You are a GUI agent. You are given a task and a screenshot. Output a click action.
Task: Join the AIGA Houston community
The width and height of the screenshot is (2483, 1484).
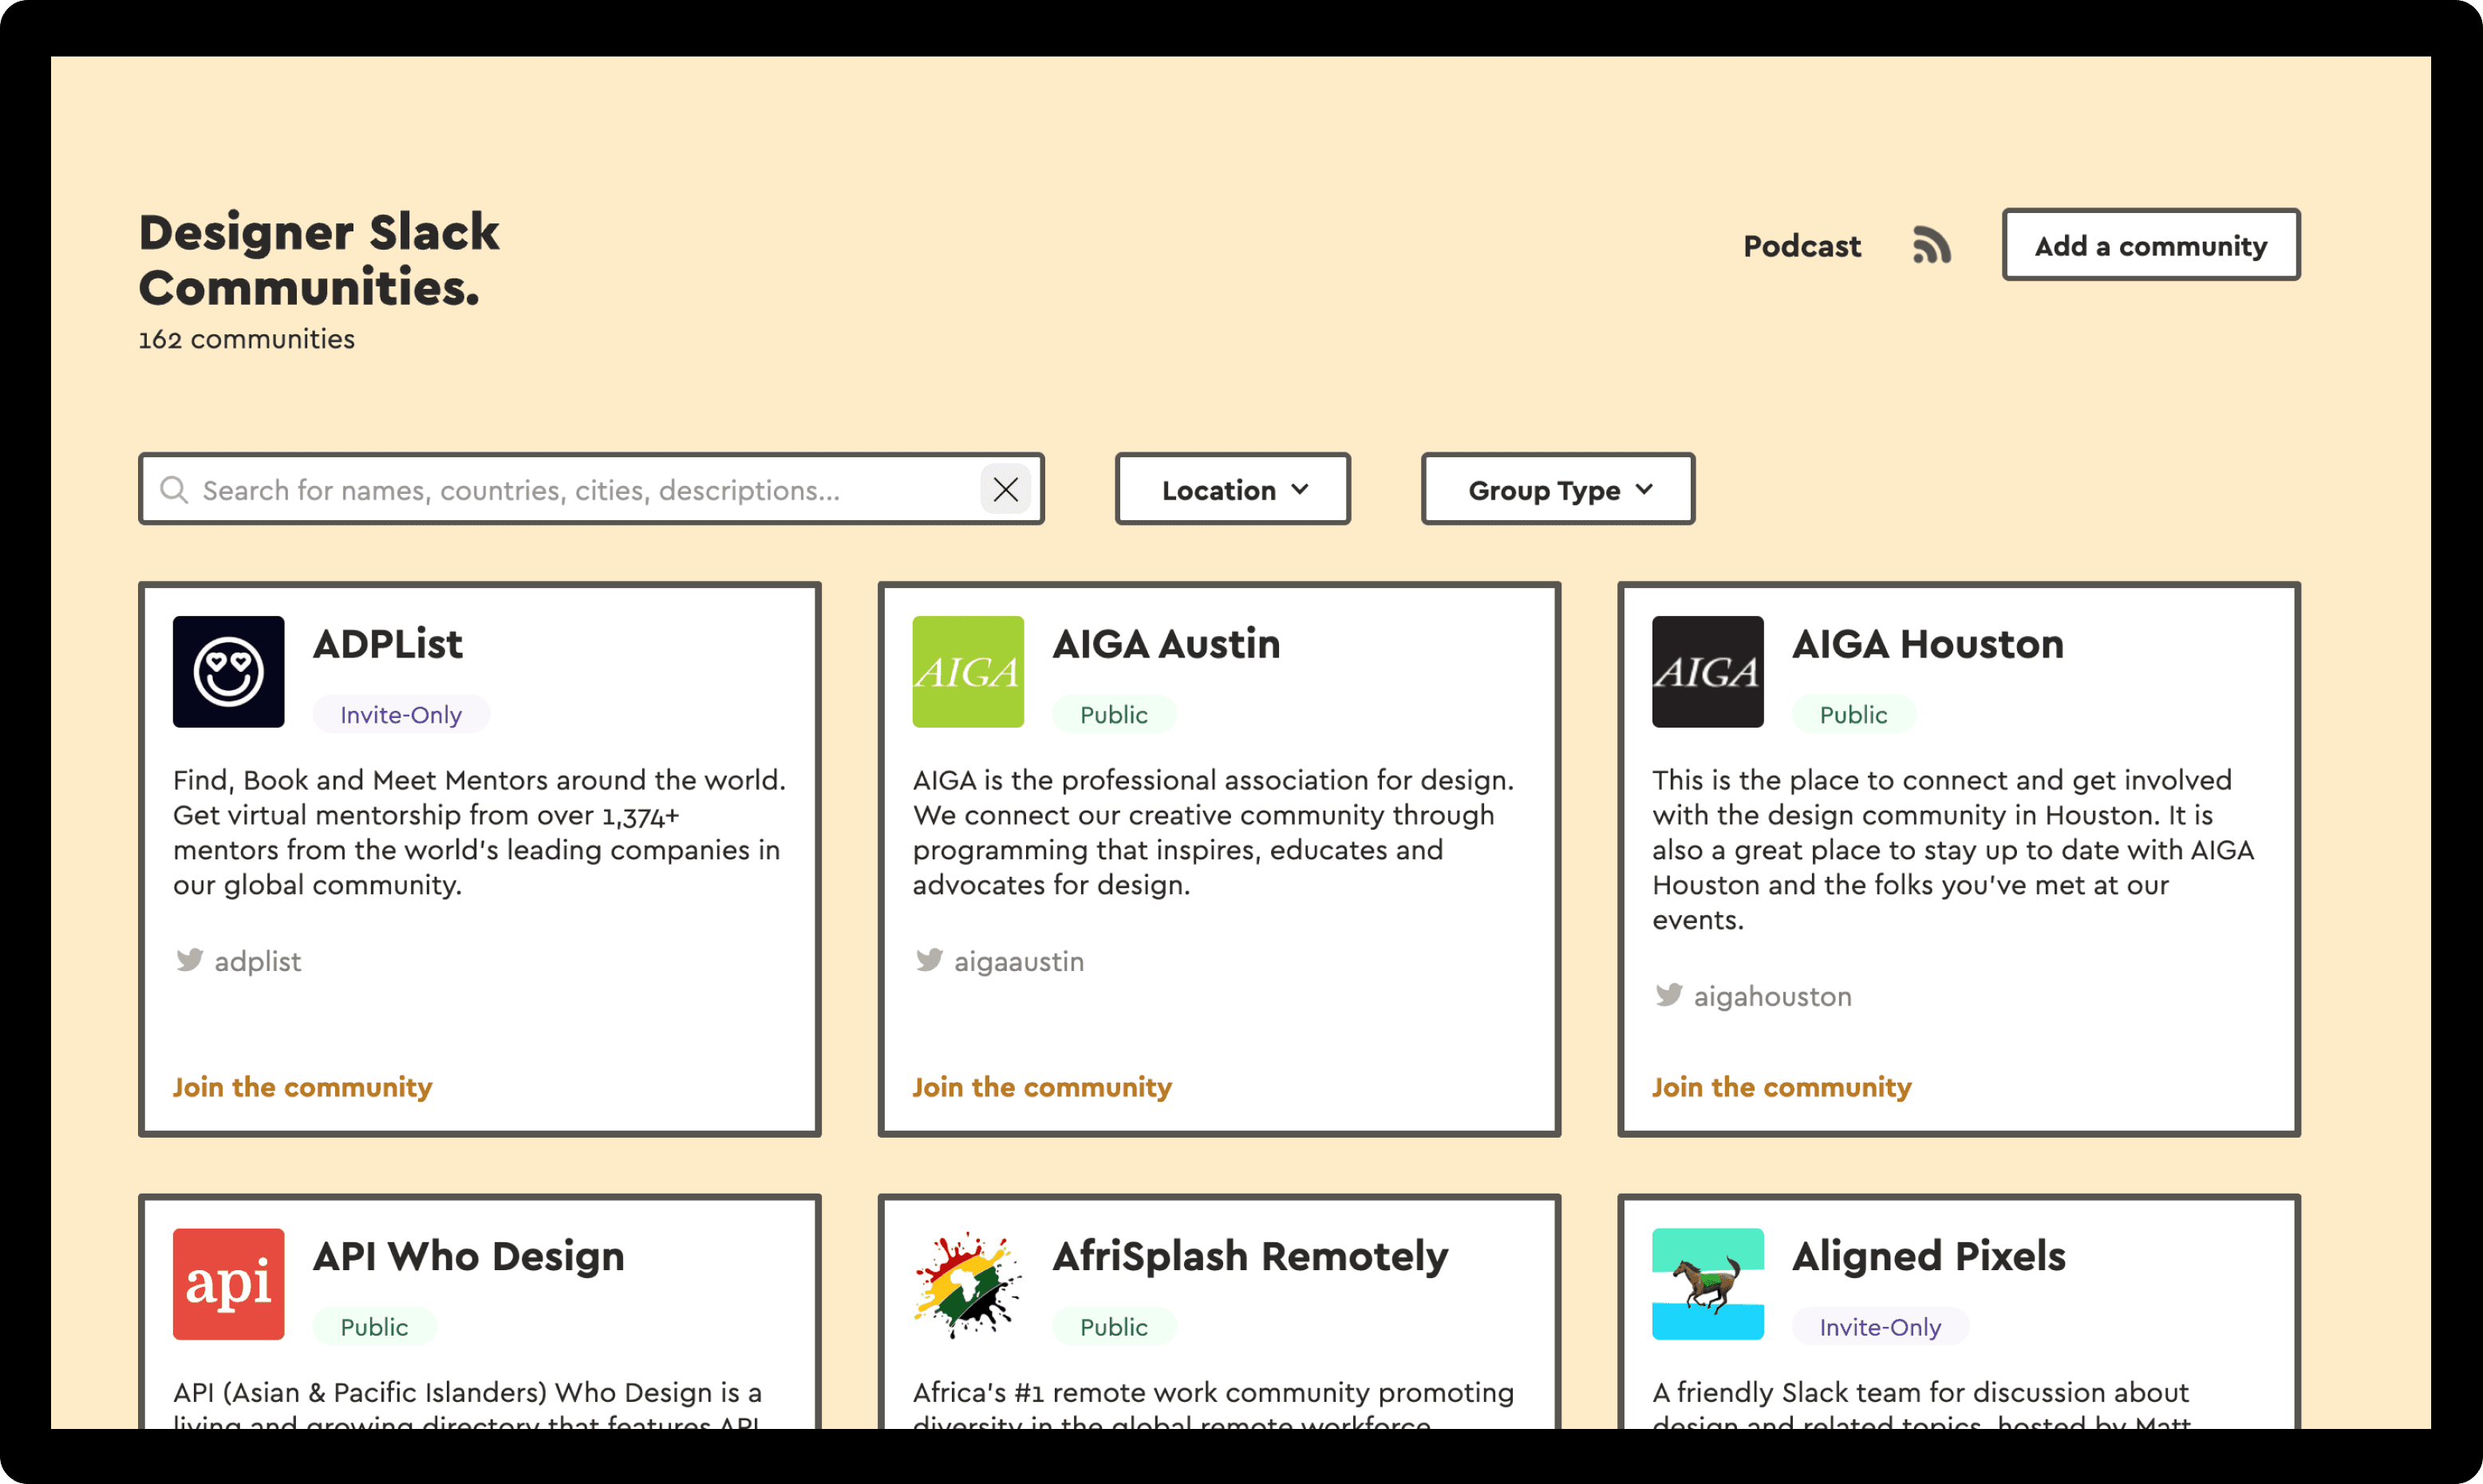tap(1782, 1087)
